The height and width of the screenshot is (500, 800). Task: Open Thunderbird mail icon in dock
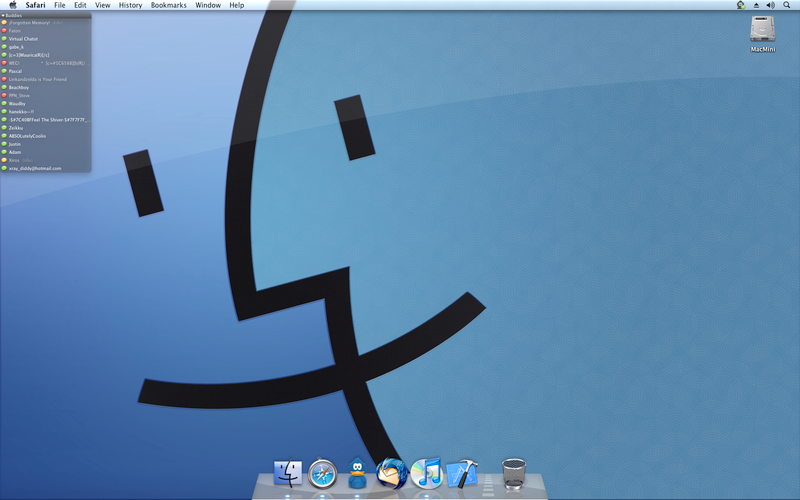coord(392,473)
